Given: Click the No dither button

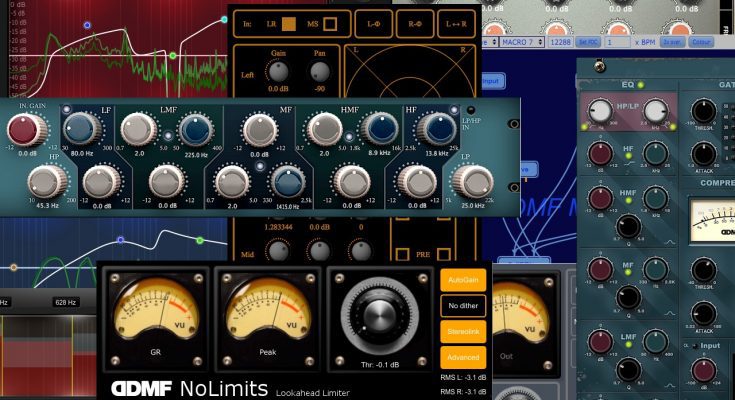Looking at the screenshot, I should 463,306.
